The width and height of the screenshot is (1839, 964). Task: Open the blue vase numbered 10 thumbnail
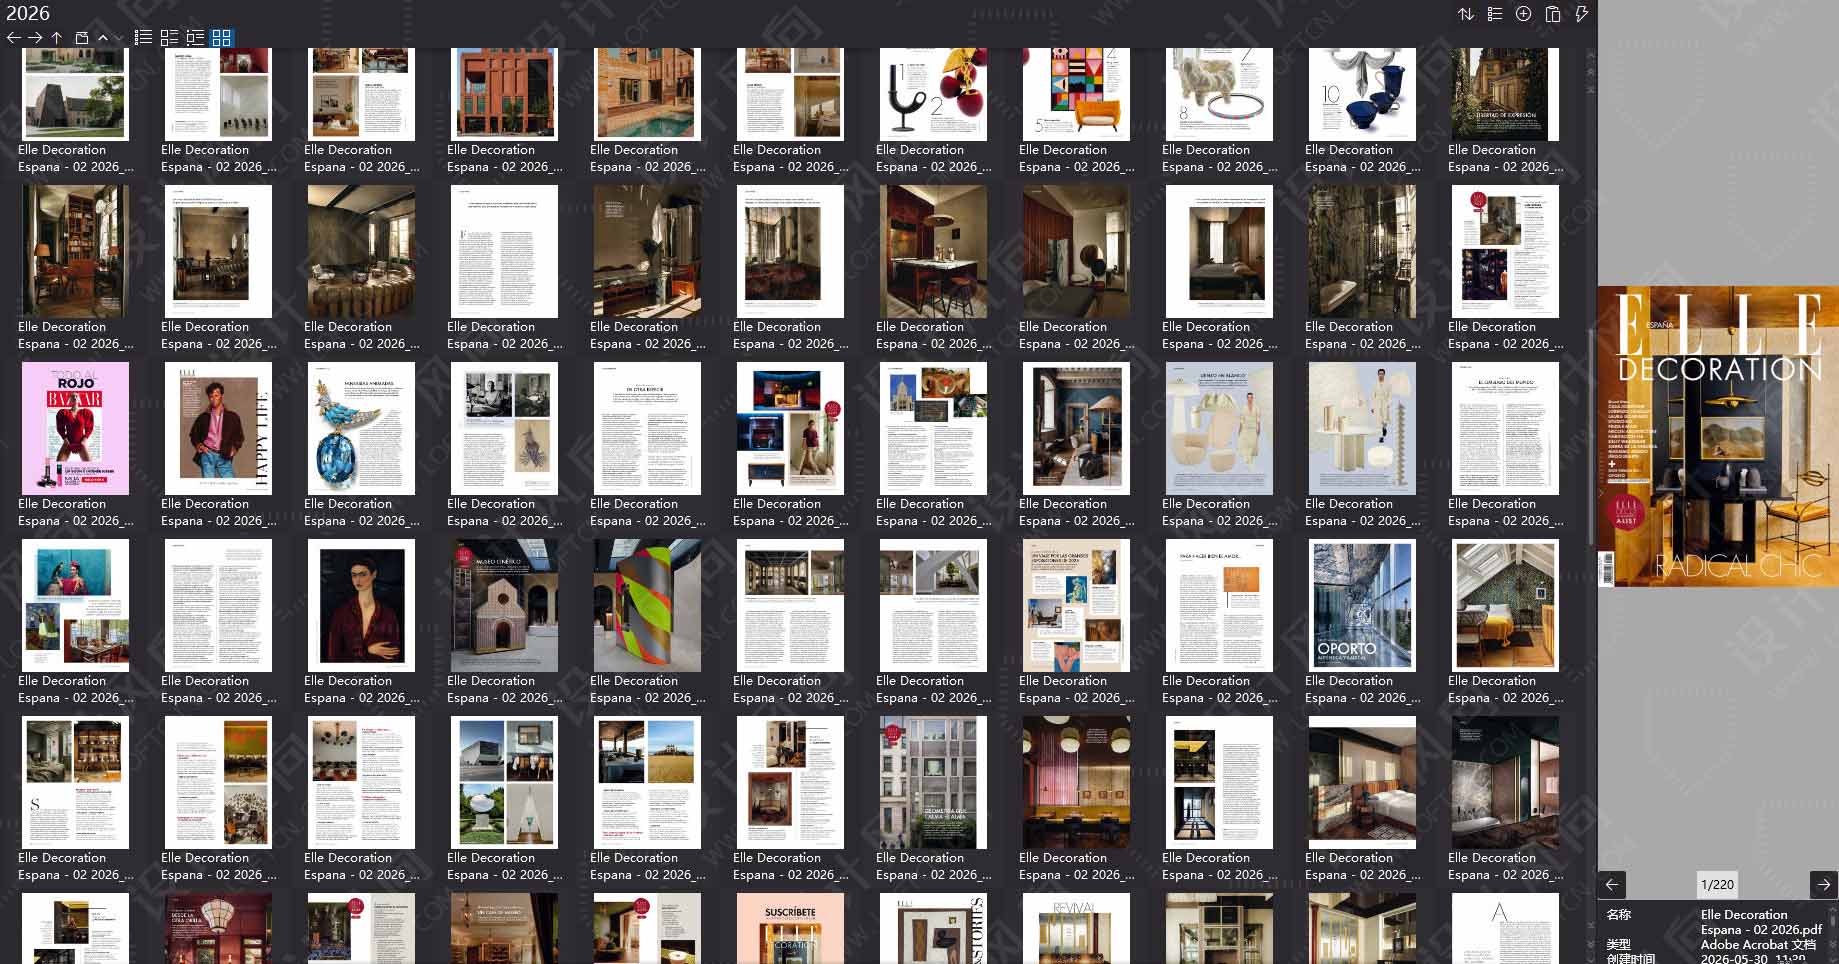[x=1362, y=94]
